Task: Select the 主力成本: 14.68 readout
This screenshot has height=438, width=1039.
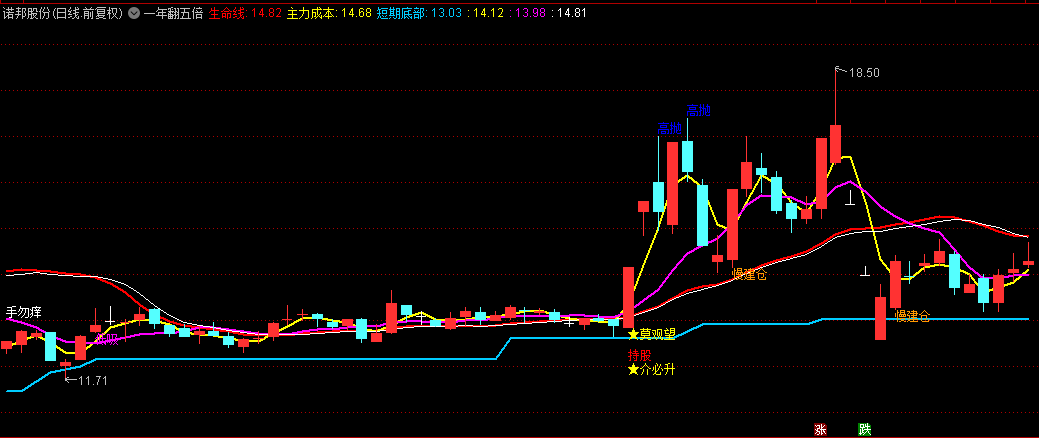Action: (329, 13)
